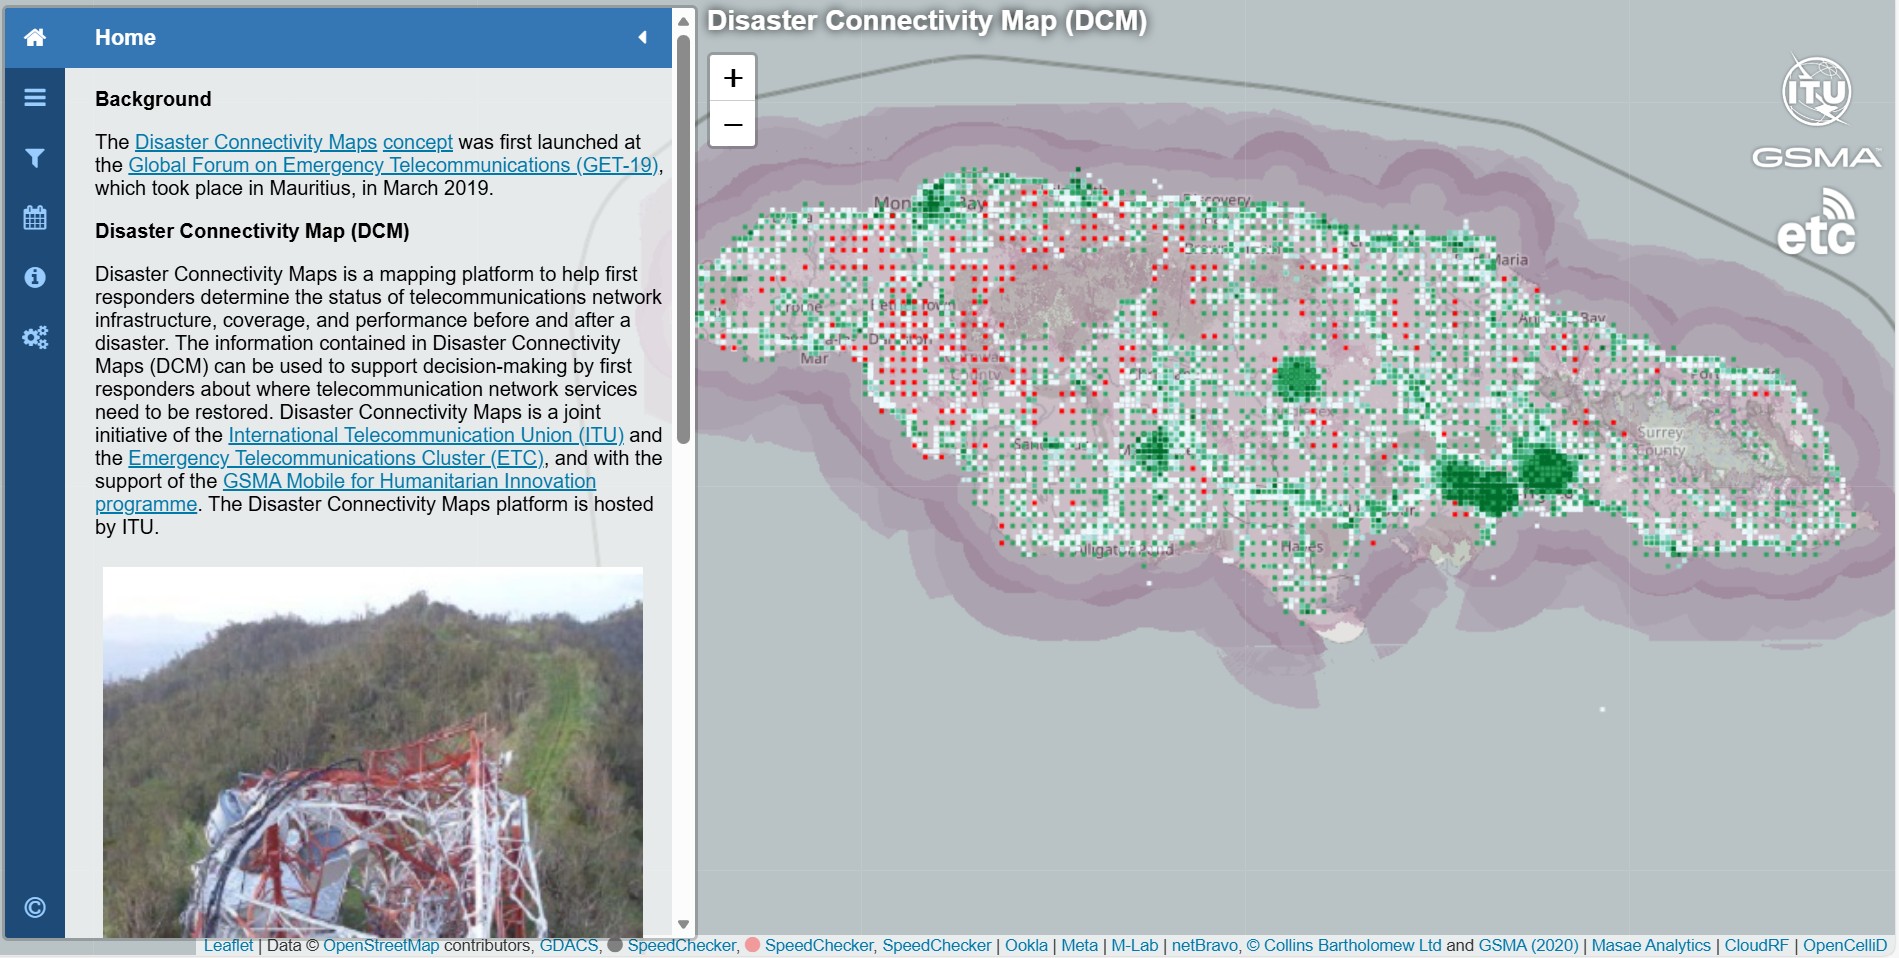Open the info circle tab
This screenshot has width=1899, height=958.
[x=35, y=277]
